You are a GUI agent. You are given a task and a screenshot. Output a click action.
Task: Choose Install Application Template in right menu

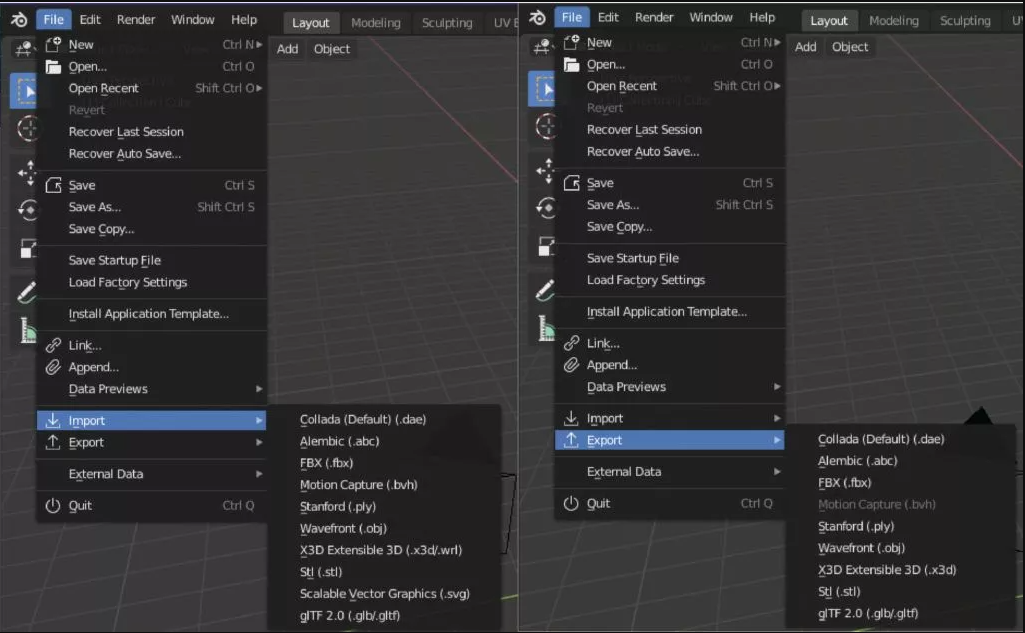(x=669, y=312)
